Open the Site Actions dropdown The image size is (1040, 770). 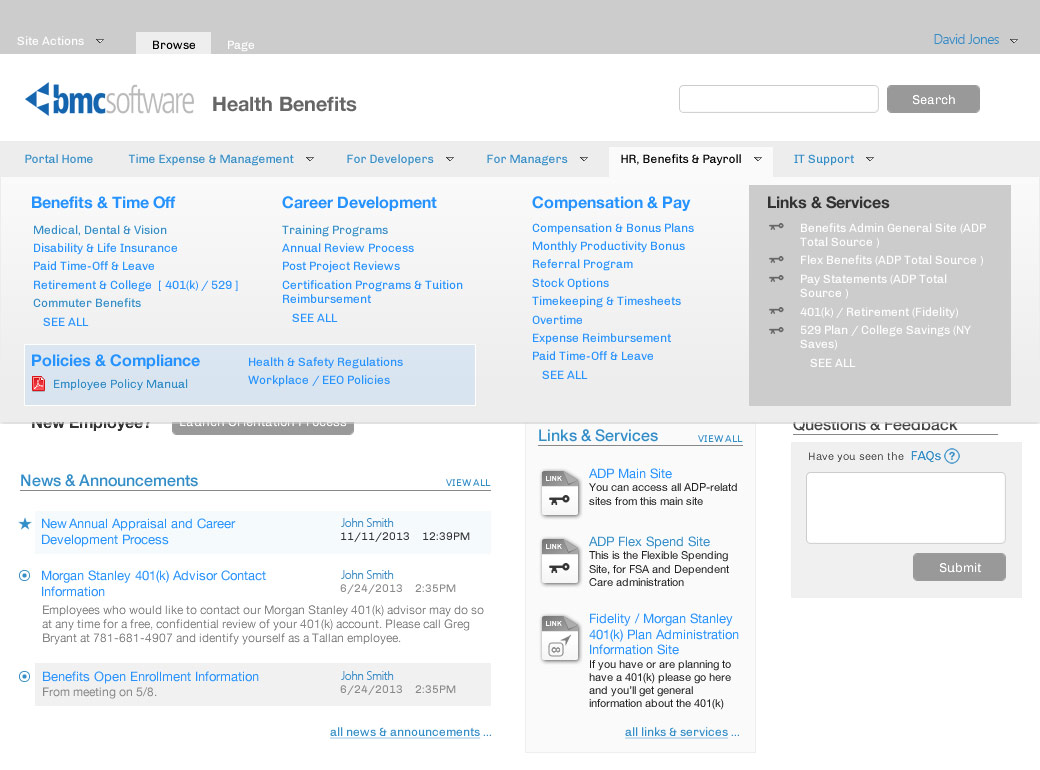[x=61, y=41]
